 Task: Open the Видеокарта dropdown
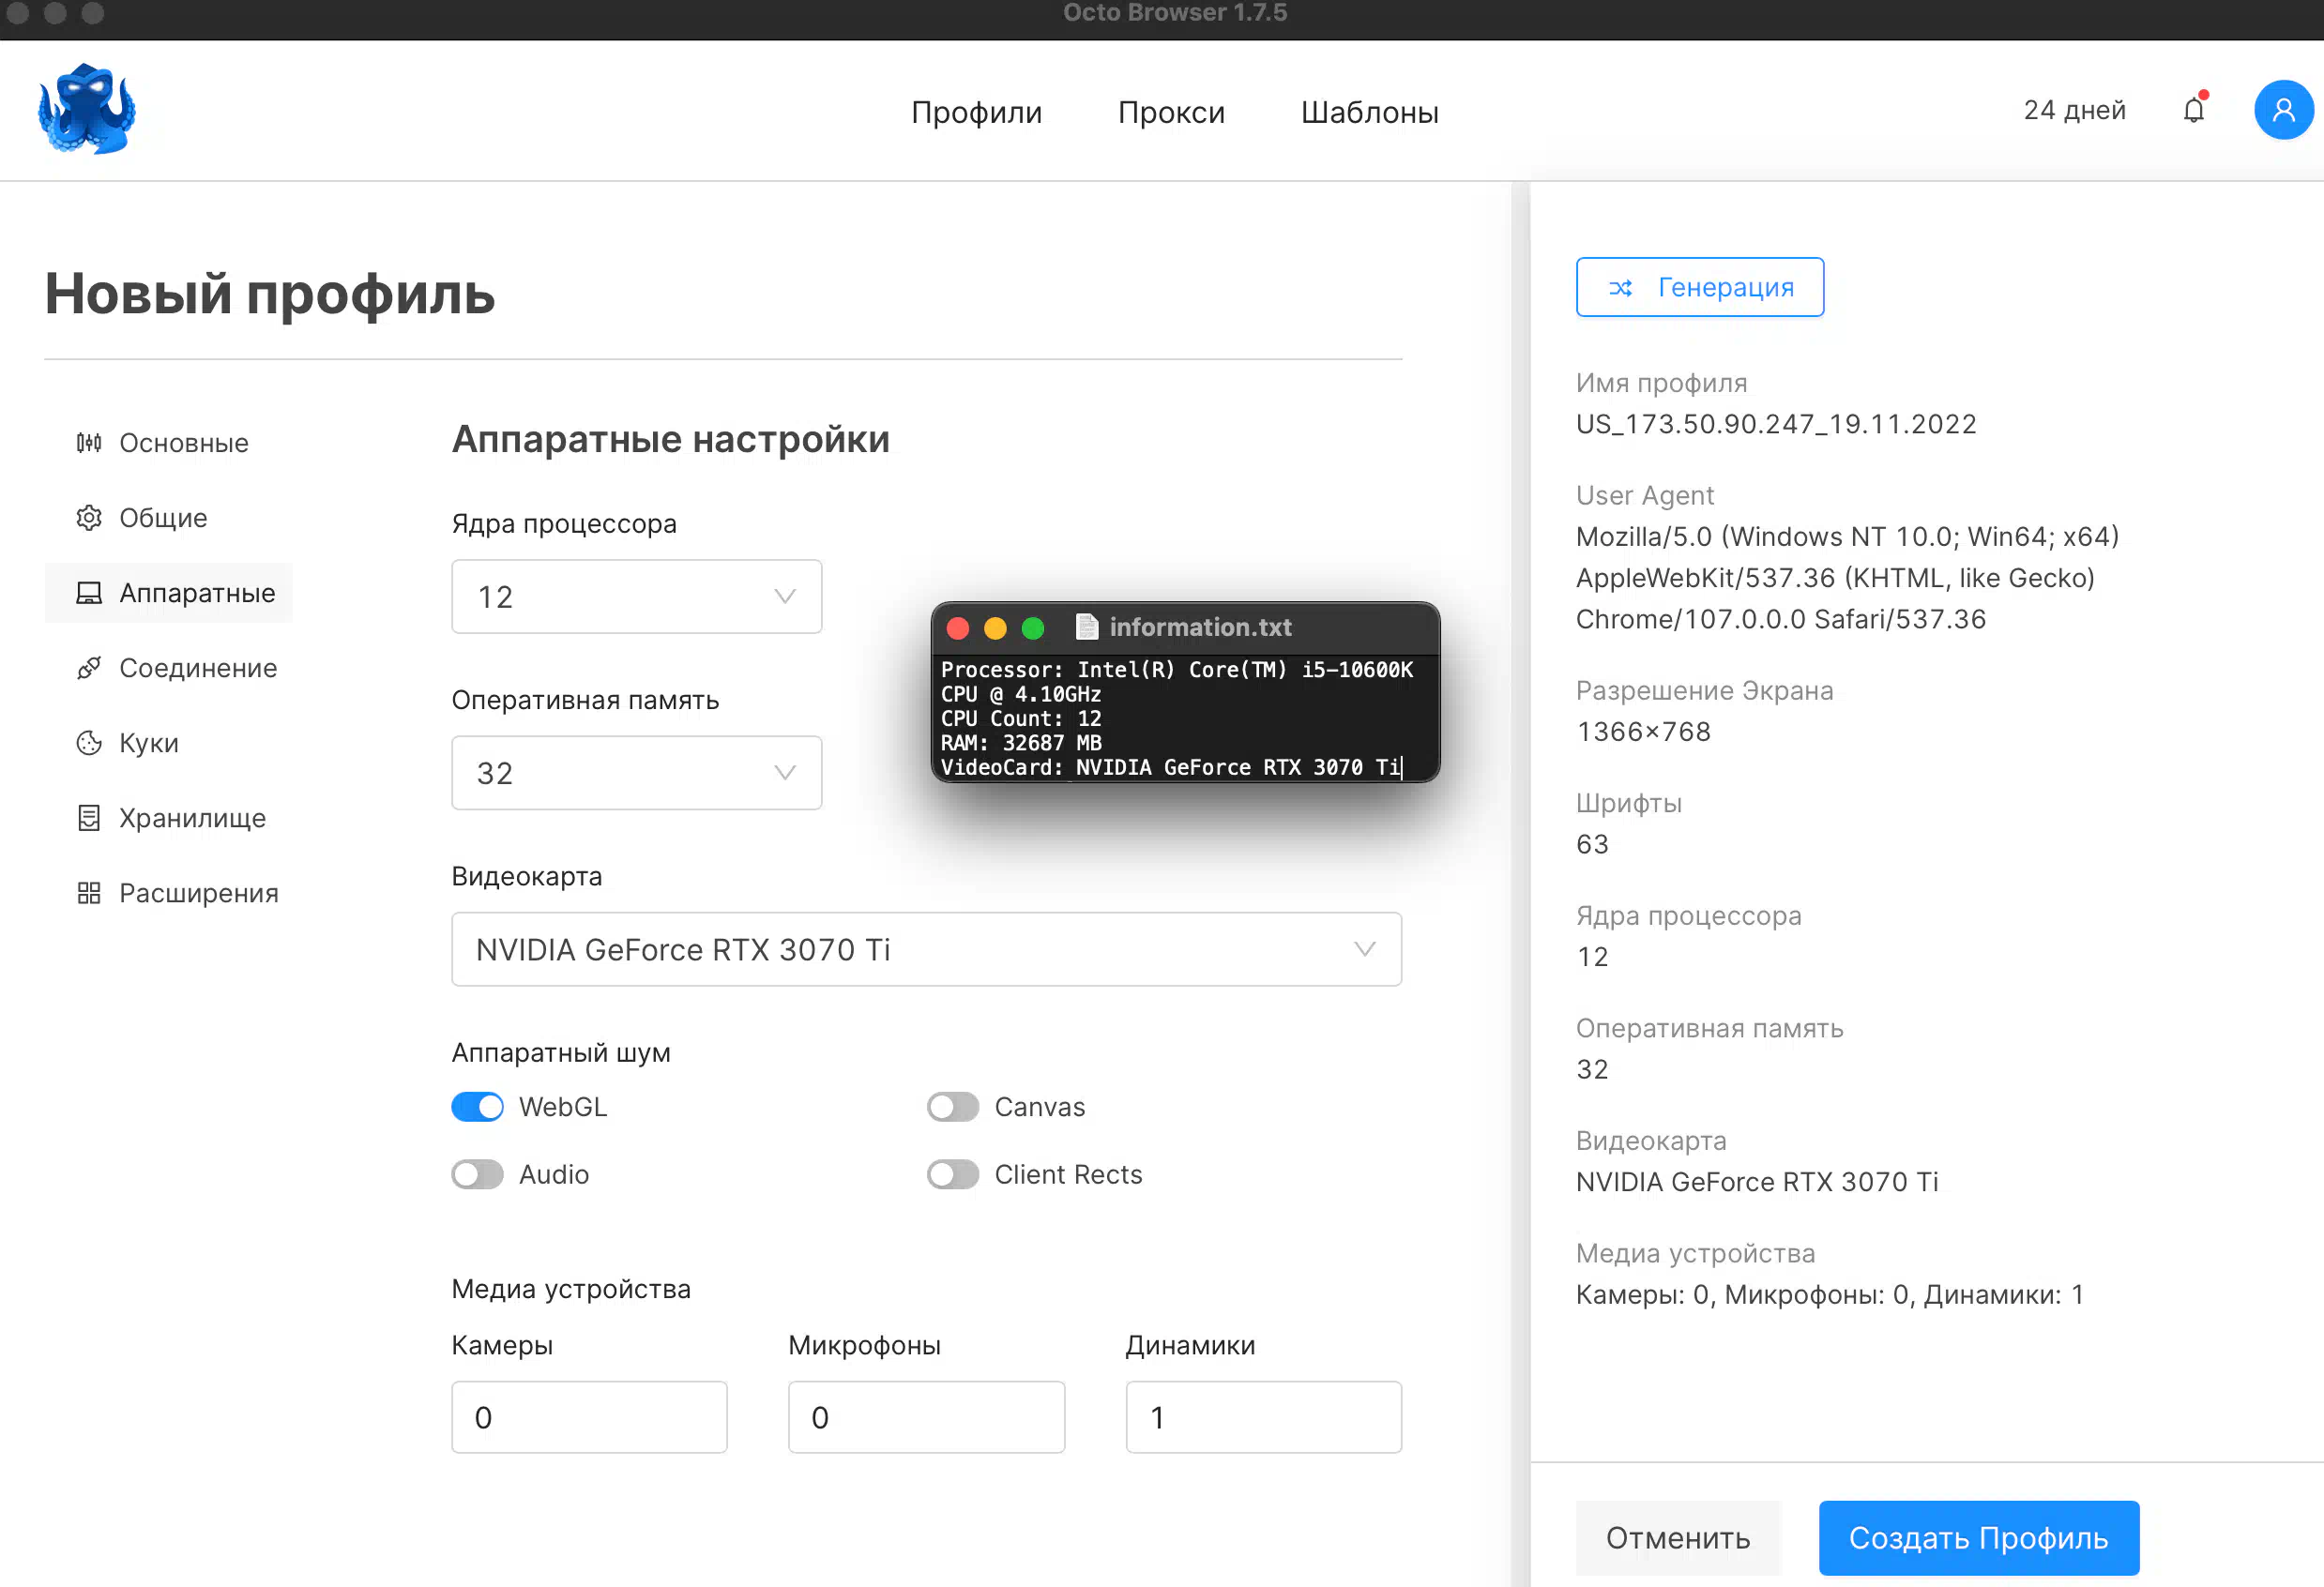926,948
